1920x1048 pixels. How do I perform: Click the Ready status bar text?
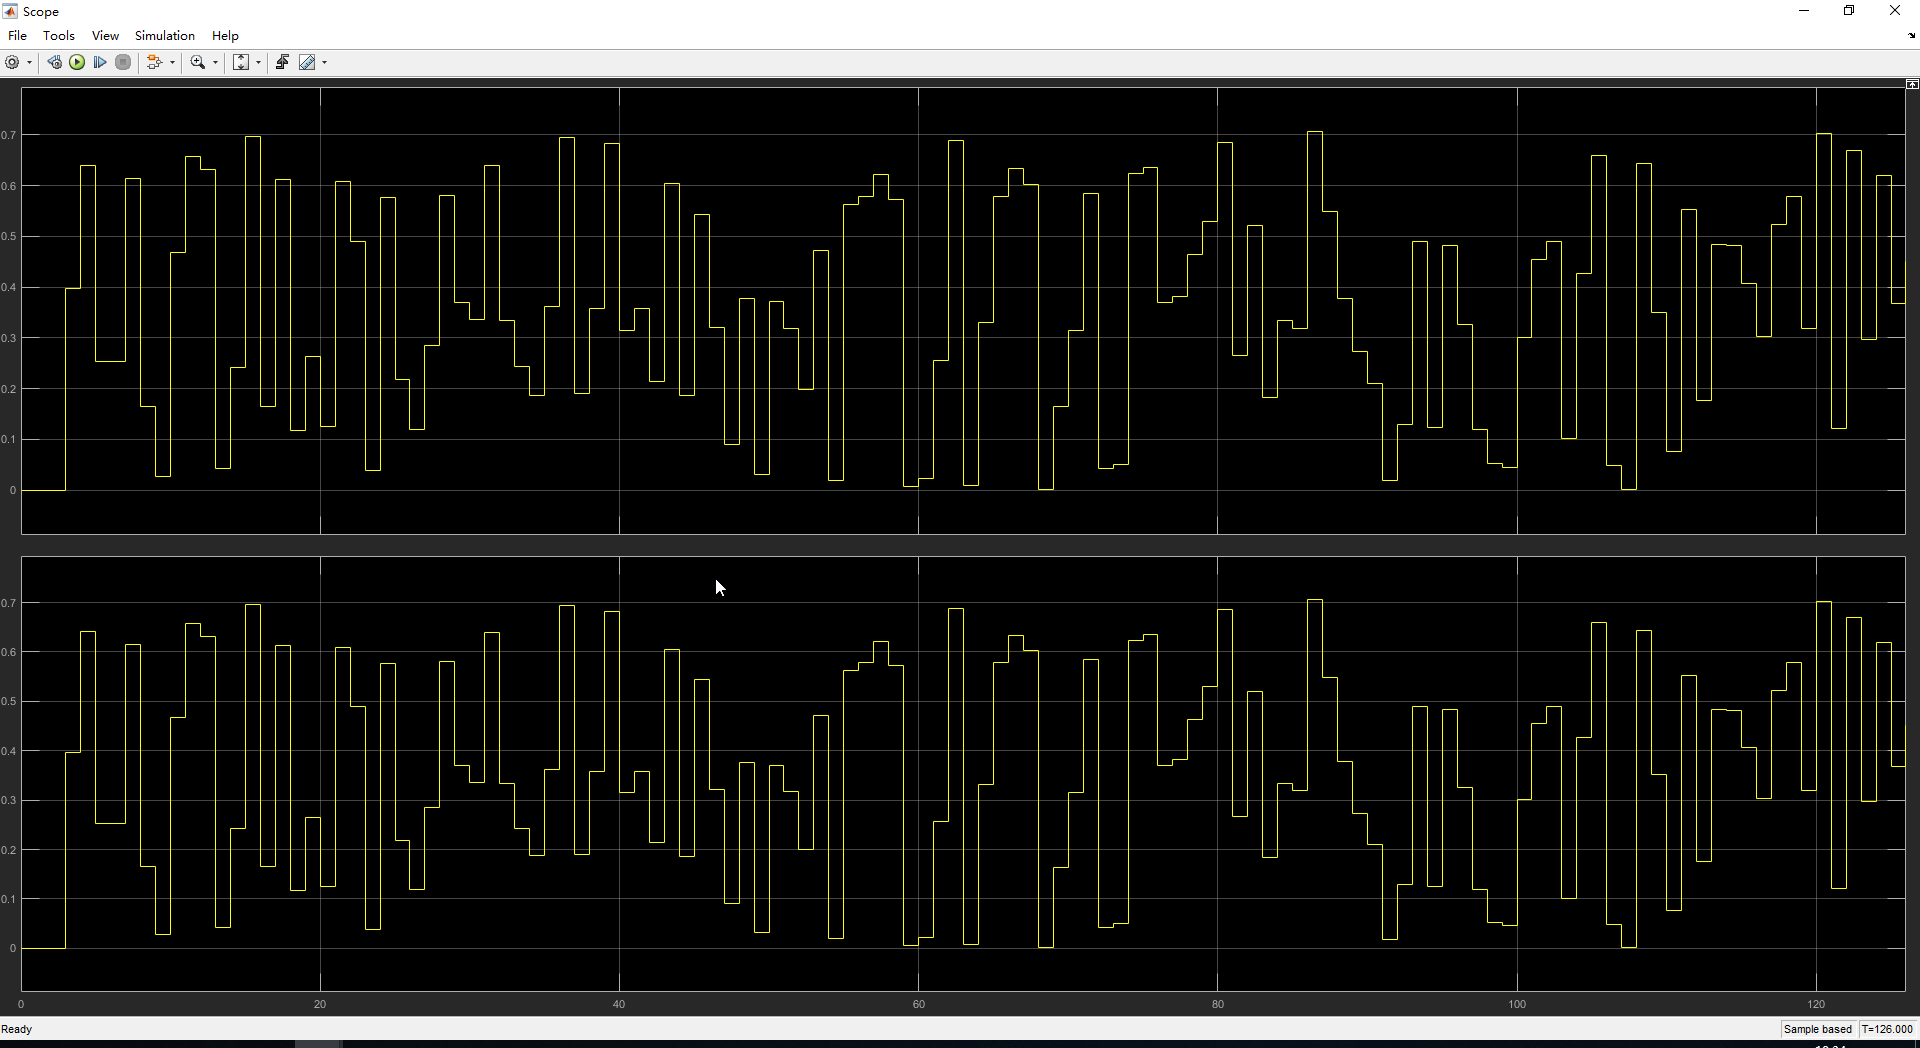18,1028
